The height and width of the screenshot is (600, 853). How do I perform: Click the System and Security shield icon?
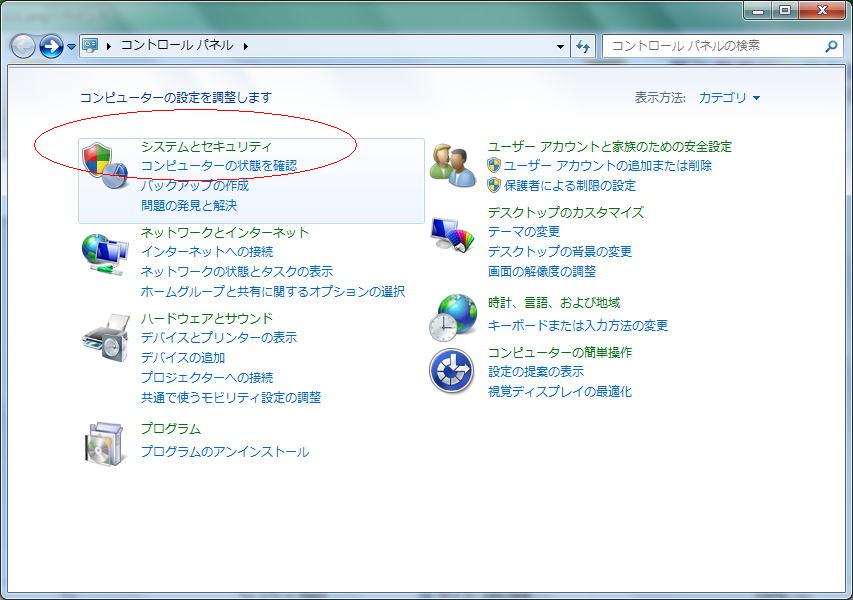[104, 164]
